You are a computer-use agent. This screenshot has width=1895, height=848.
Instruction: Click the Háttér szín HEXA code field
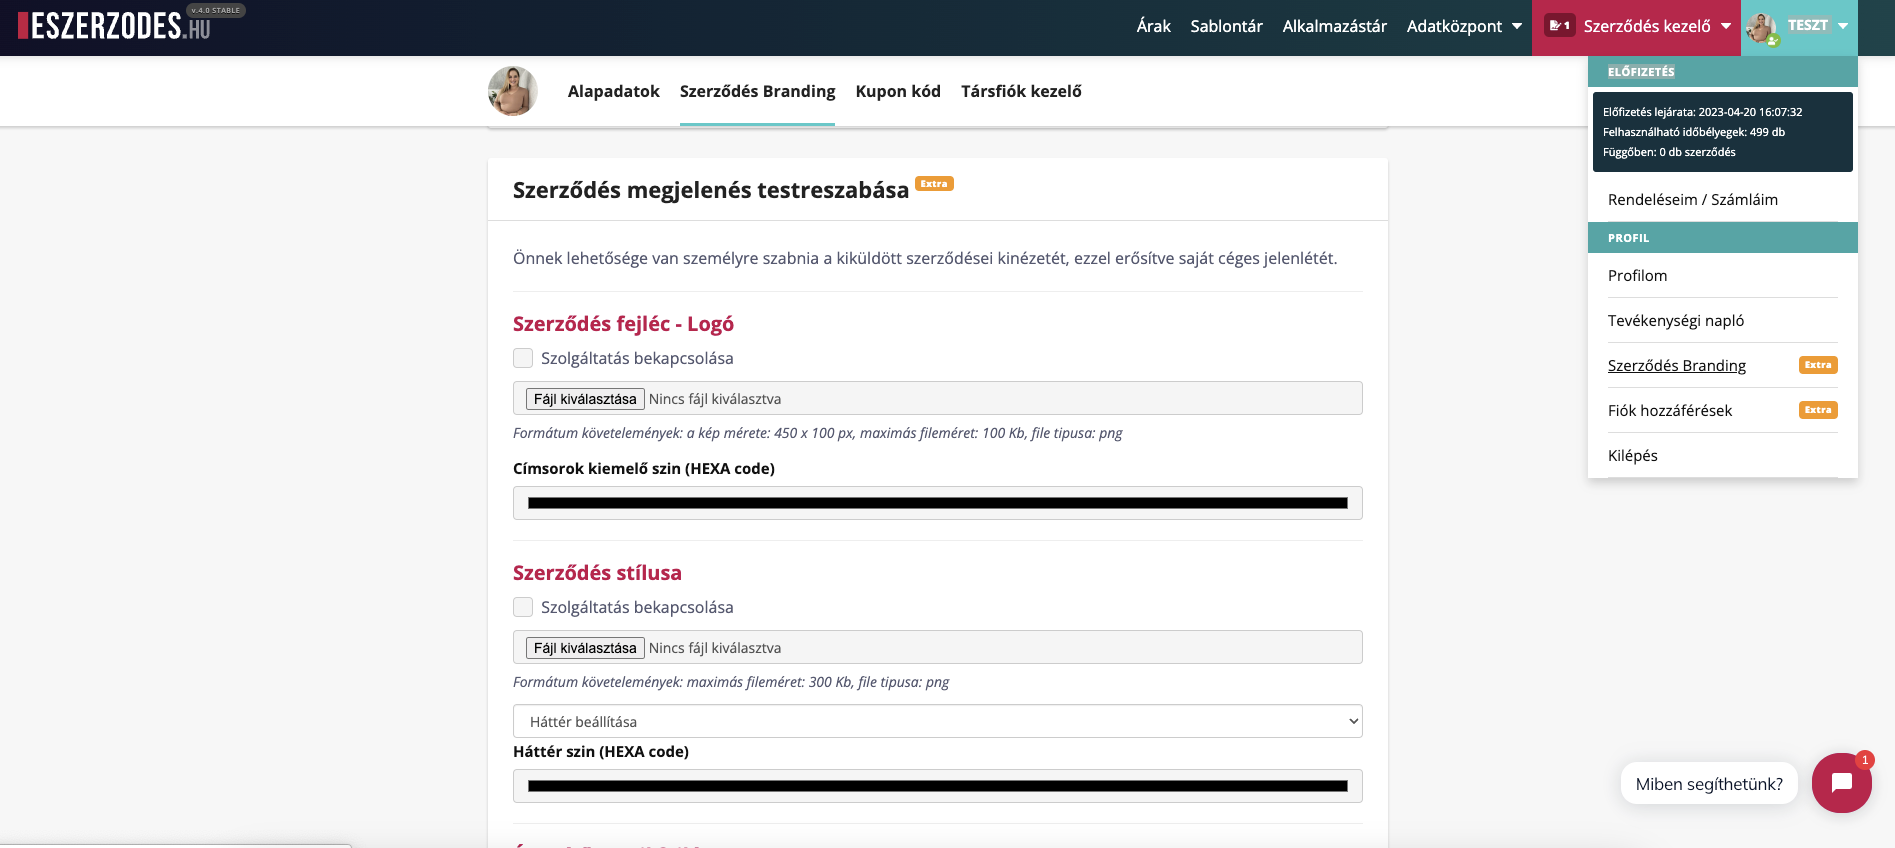[937, 786]
